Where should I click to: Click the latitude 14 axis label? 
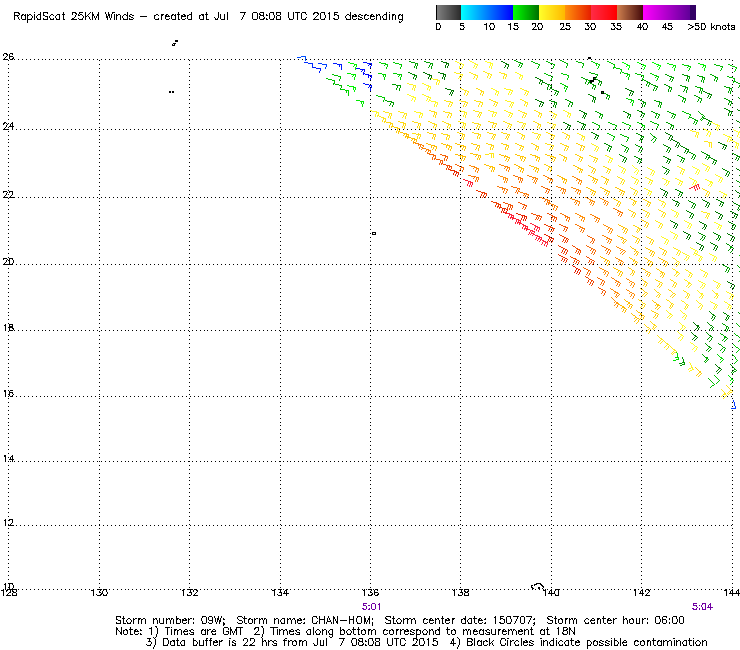[8, 458]
